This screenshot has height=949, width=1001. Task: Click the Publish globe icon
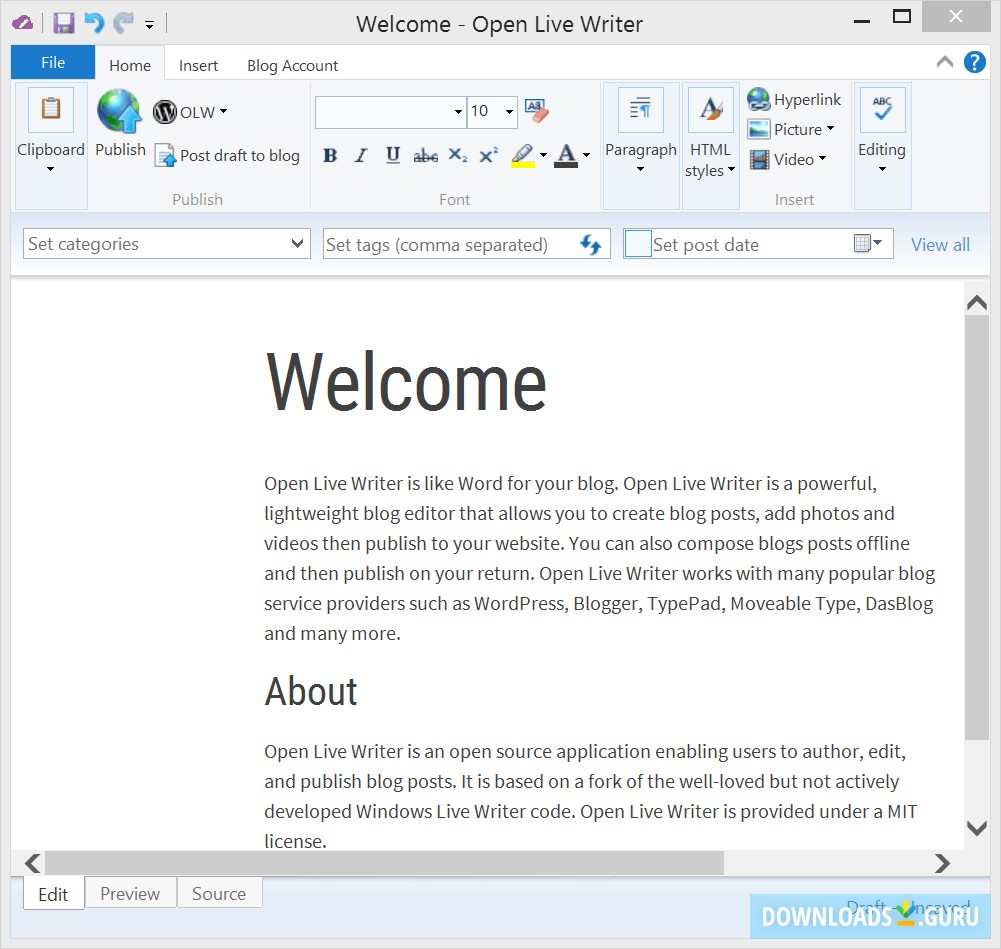pos(119,112)
